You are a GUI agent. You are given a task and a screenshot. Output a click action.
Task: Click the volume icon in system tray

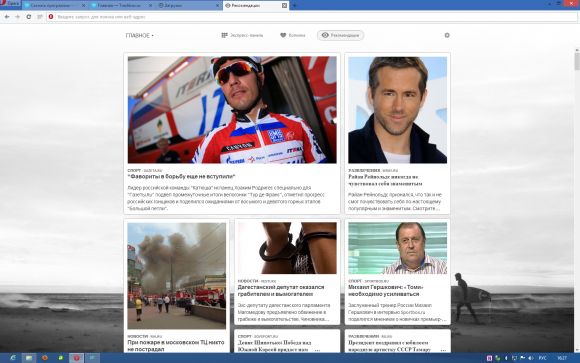[531, 358]
